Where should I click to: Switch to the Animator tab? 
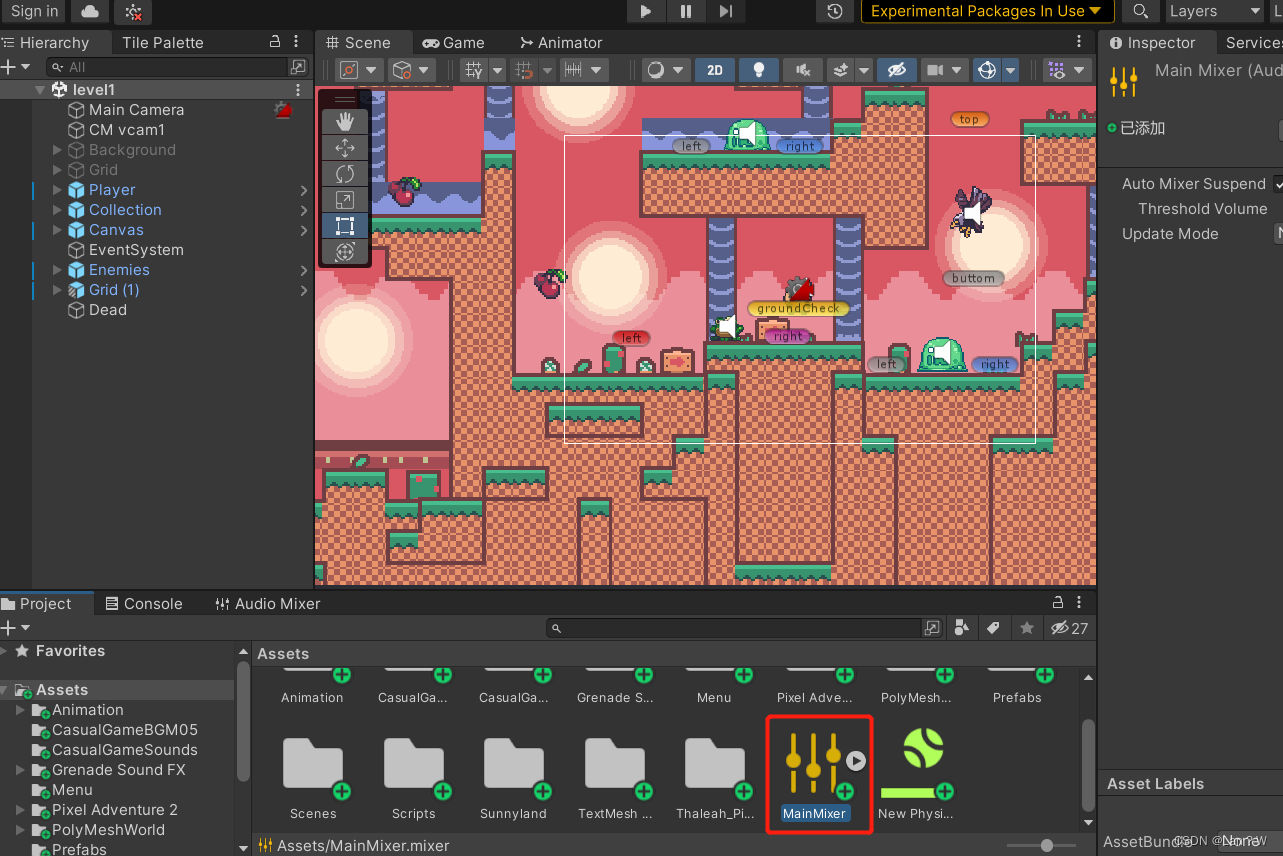coord(560,42)
